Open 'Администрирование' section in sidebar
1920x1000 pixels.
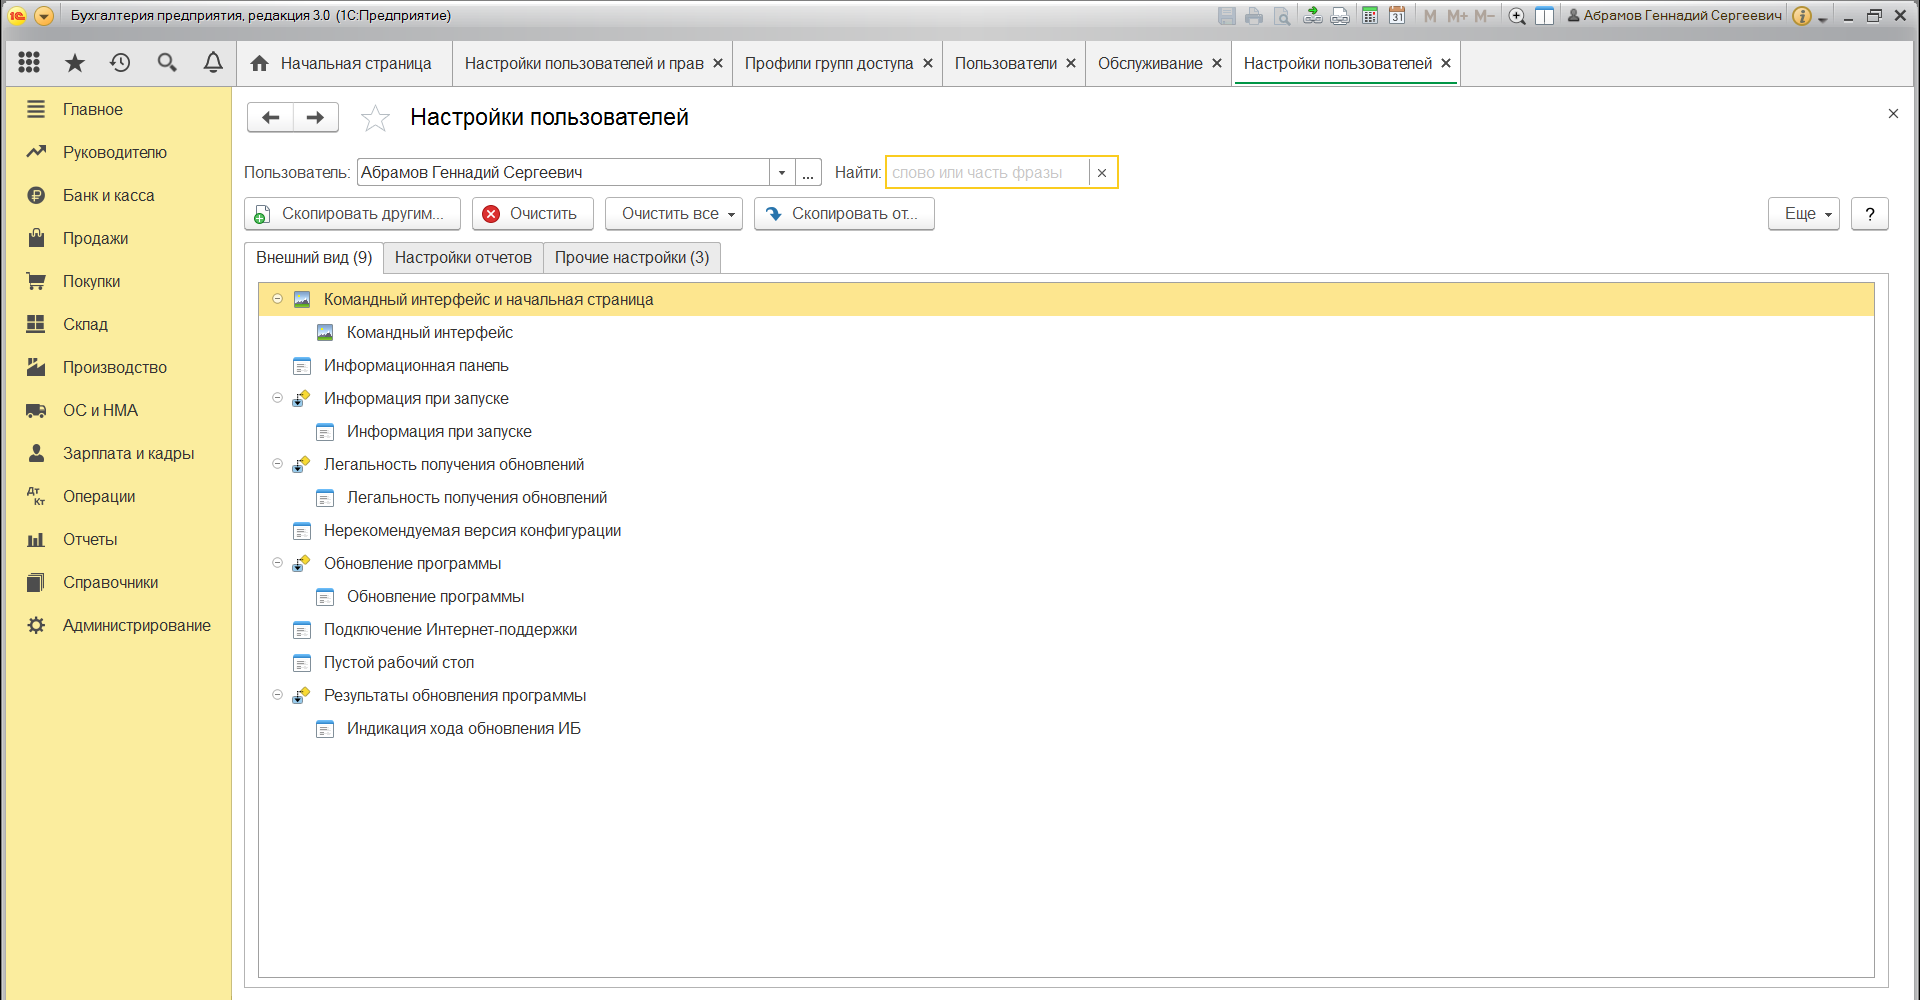[136, 626]
